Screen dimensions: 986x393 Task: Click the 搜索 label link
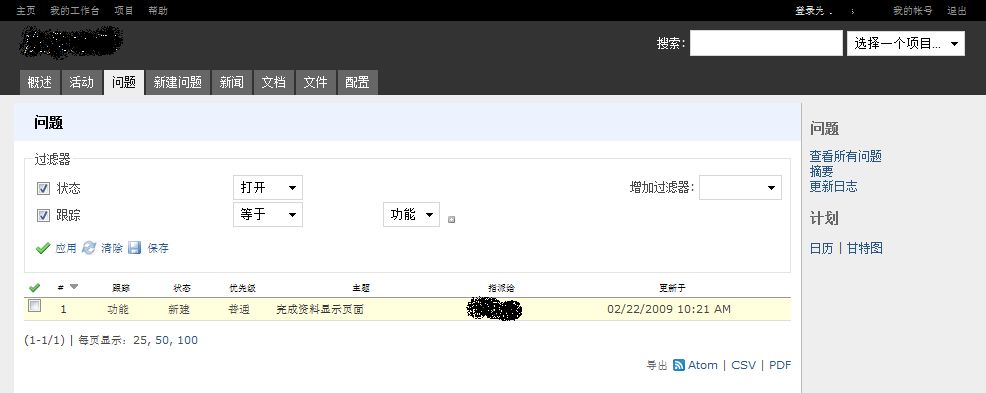670,43
